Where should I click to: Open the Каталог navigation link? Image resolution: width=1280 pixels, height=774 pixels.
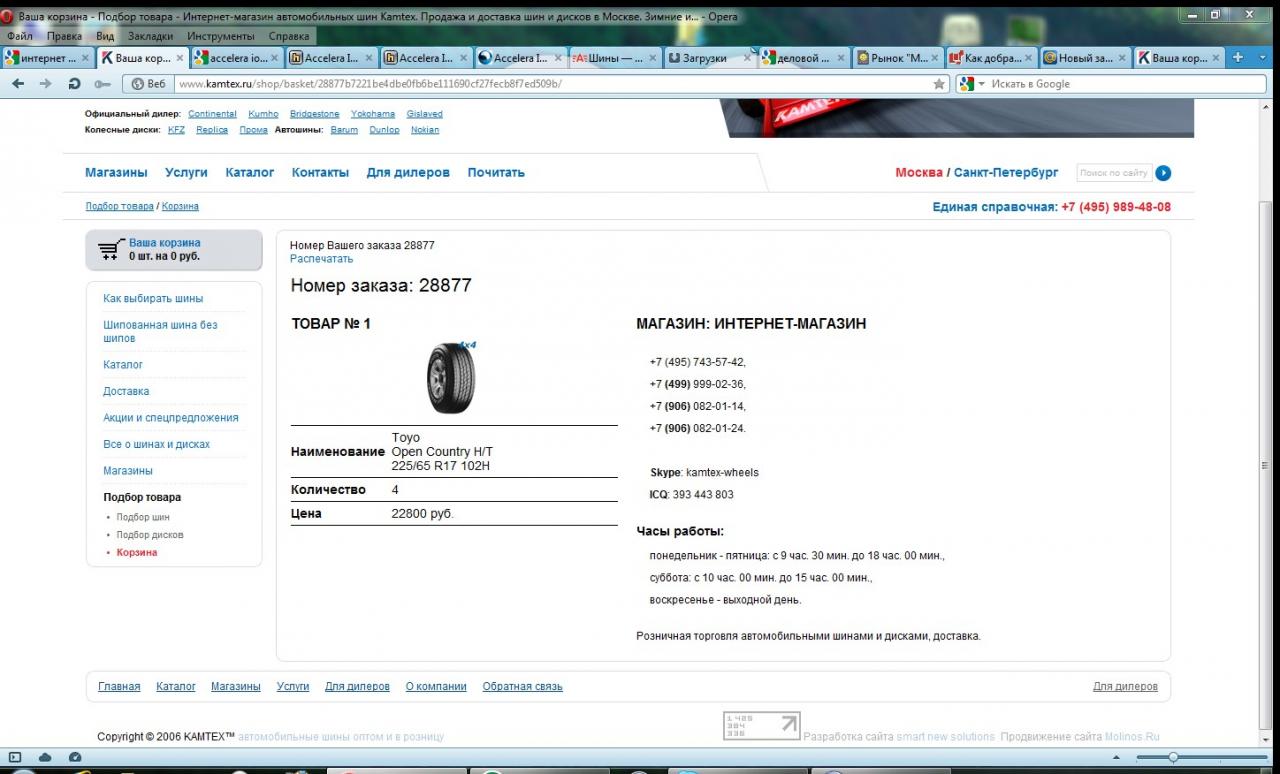[x=249, y=173]
